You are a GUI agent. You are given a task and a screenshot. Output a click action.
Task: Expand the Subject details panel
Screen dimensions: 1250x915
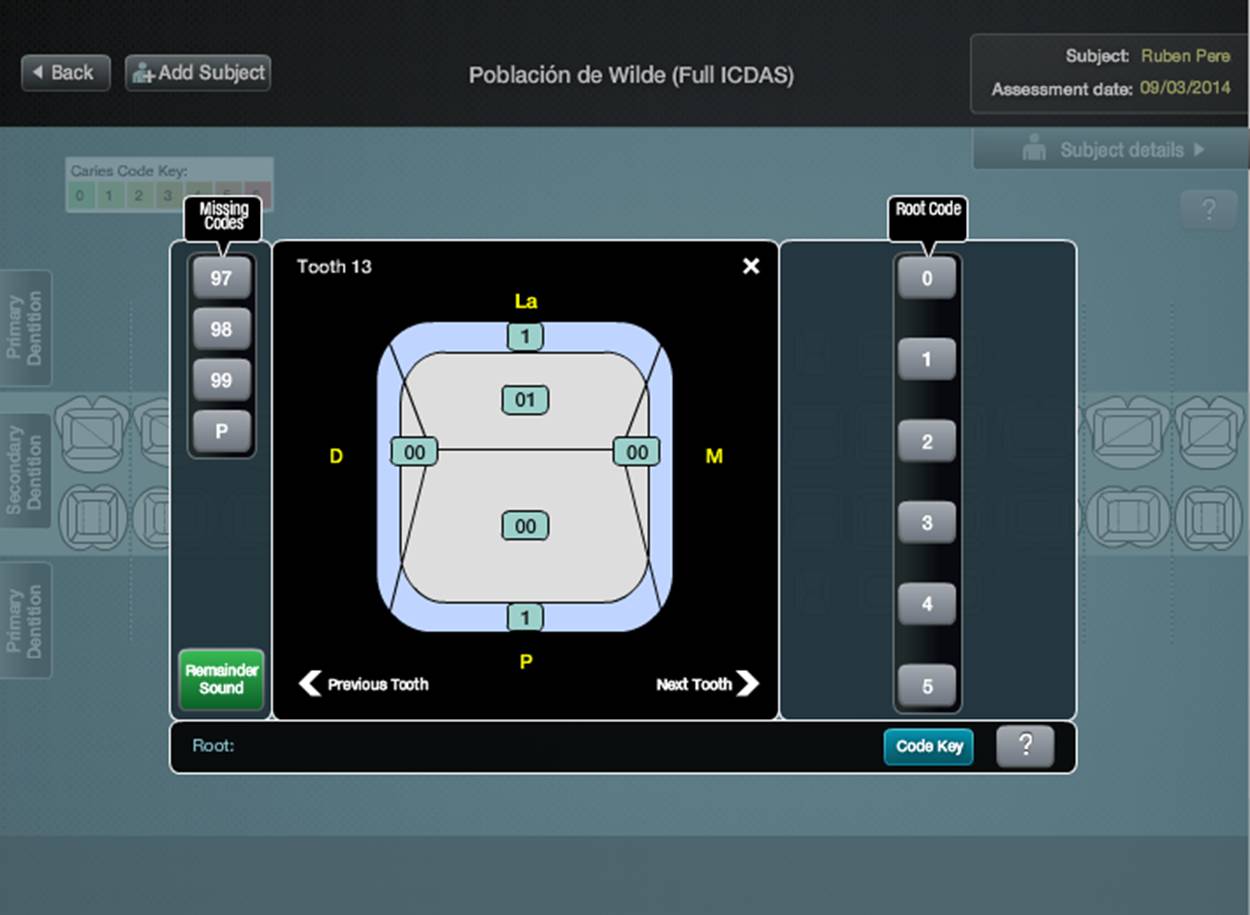pyautogui.click(x=1110, y=150)
